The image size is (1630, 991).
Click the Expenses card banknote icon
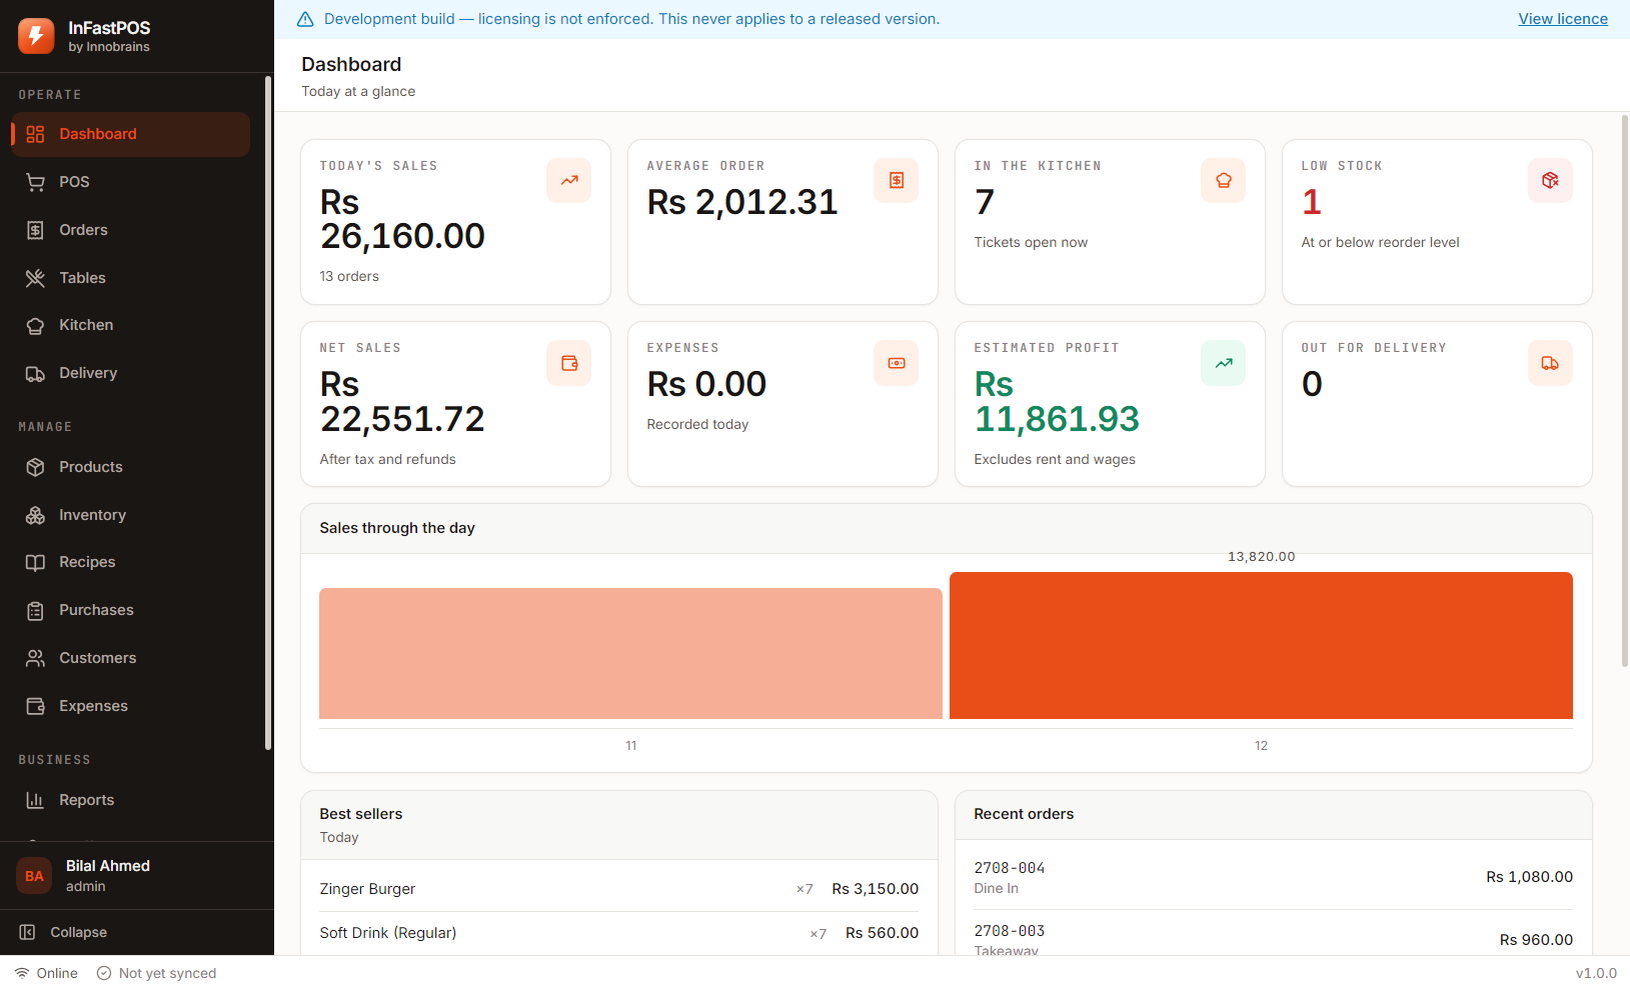pos(896,363)
